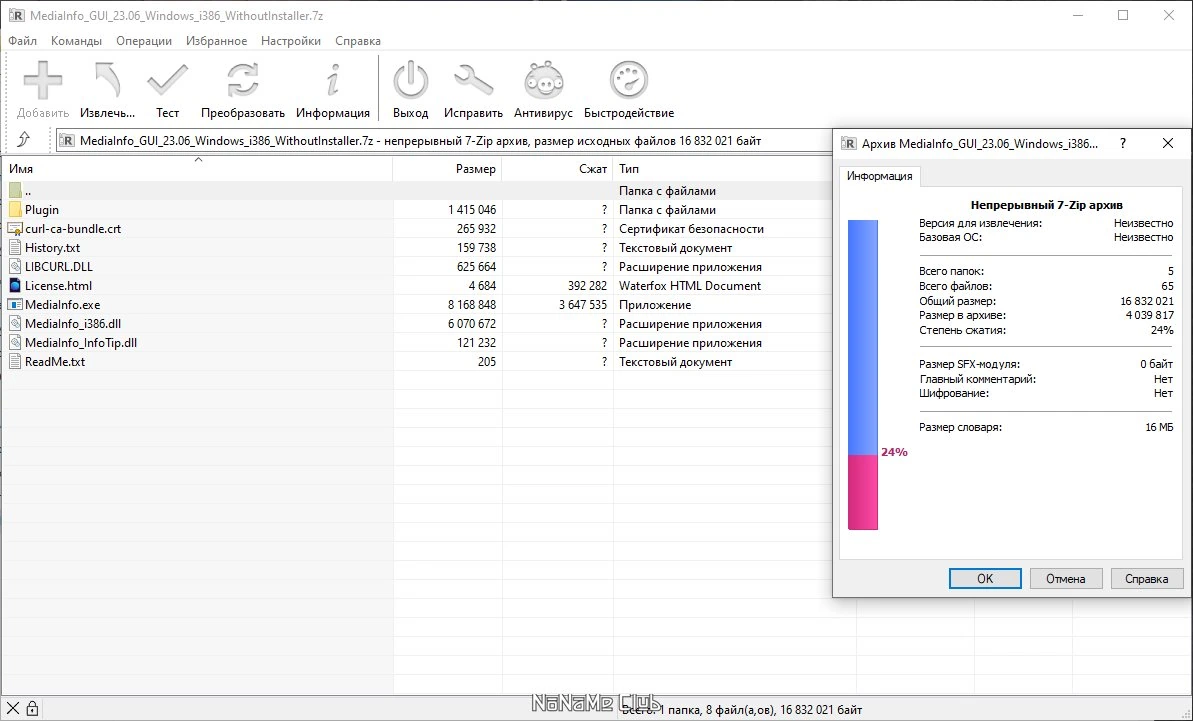Viewport: 1193px width, 721px height.
Task: Click the MediaInfo_i386.dll file icon
Action: point(15,323)
